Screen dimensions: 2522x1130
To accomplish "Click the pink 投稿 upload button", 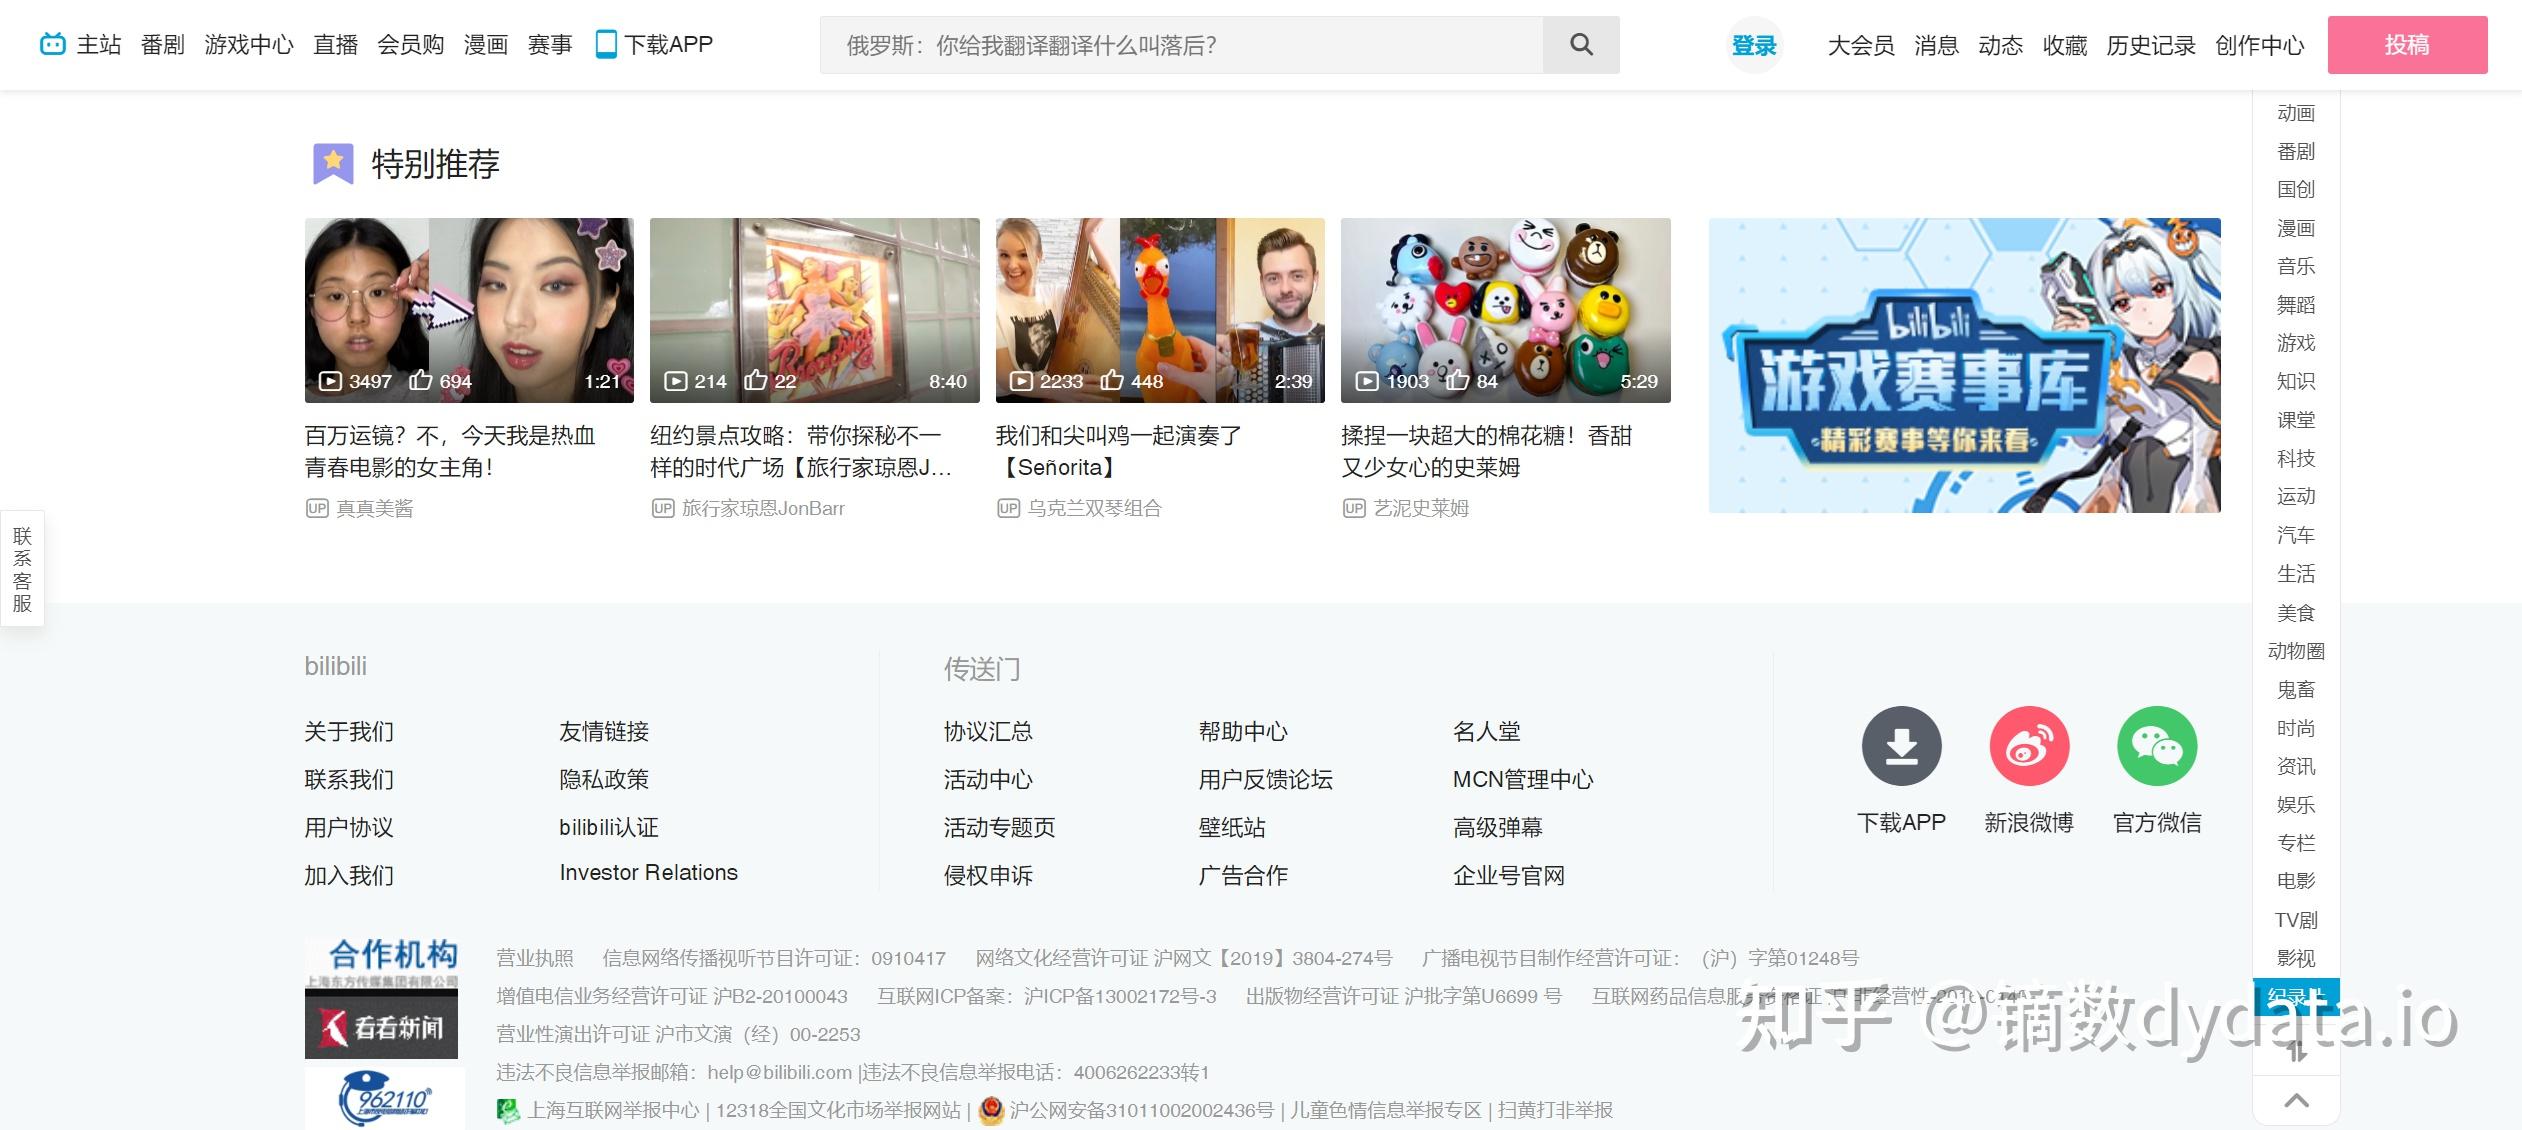I will (2407, 45).
